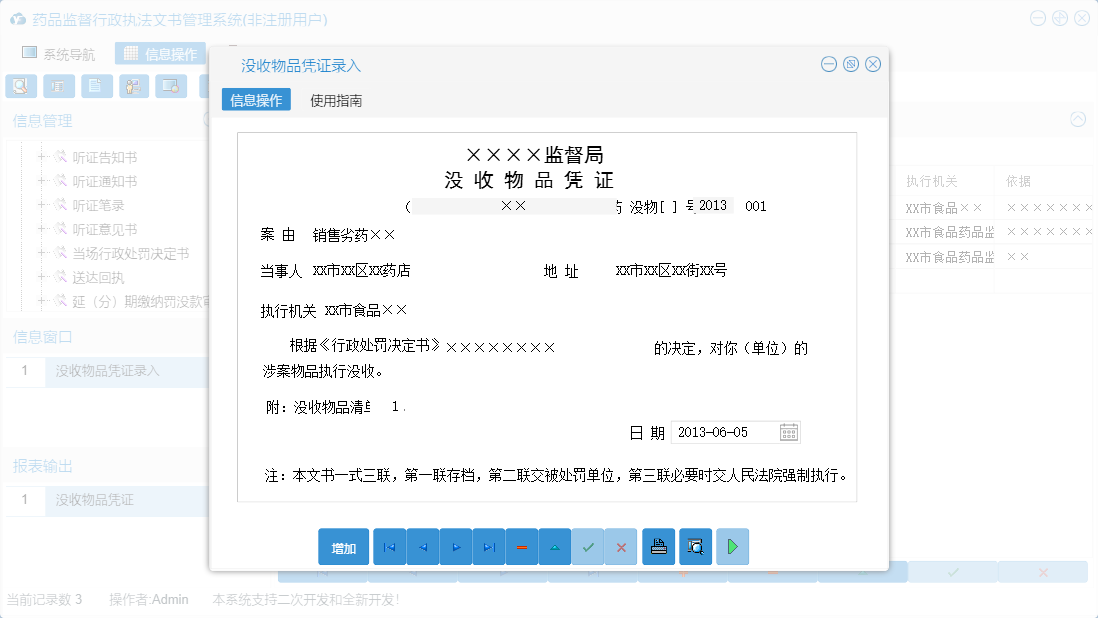Run the report using the green play icon
1098x618 pixels.
point(732,546)
